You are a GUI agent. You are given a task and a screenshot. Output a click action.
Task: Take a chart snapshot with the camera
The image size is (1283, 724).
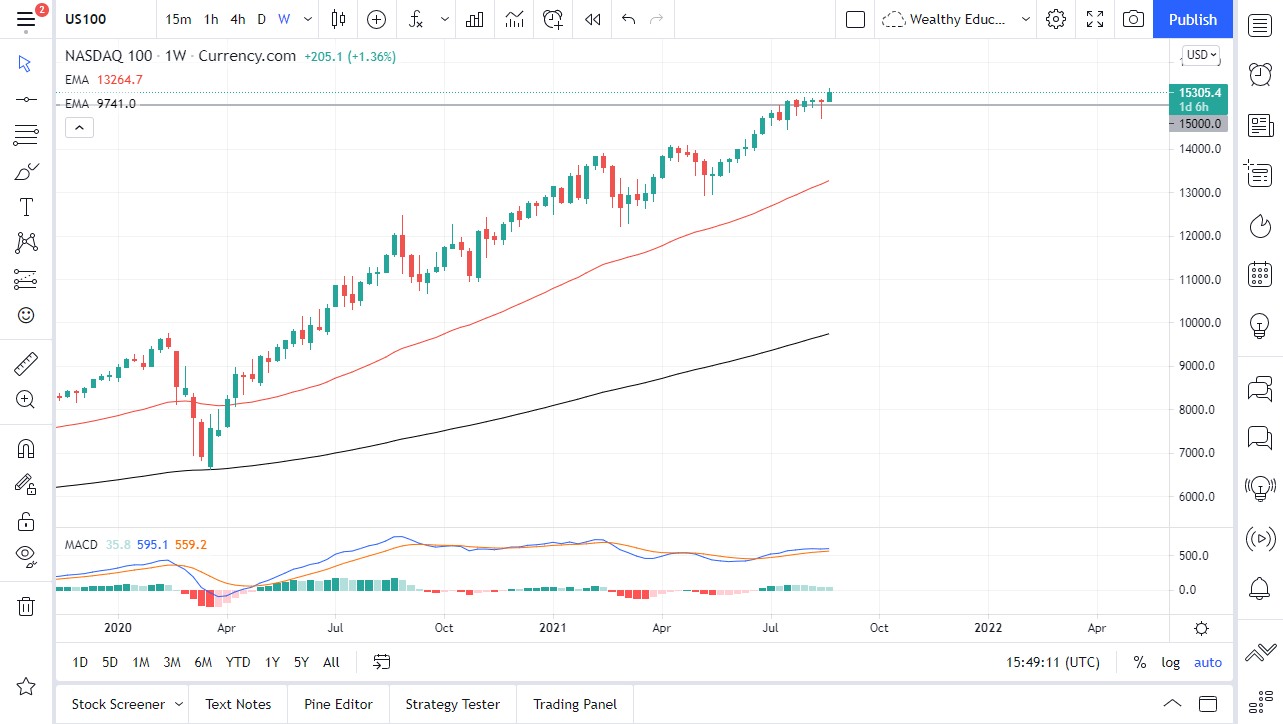[x=1133, y=19]
